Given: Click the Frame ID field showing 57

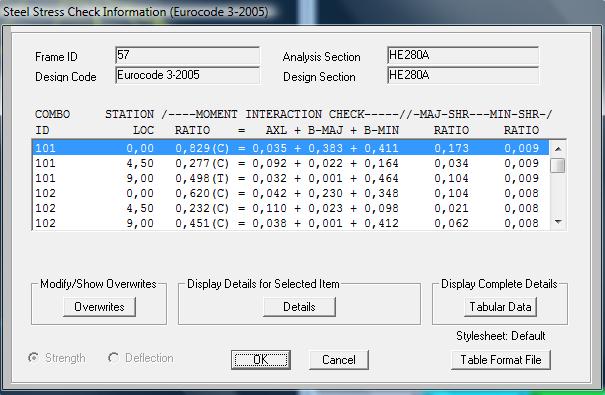Looking at the screenshot, I should click(x=187, y=55).
